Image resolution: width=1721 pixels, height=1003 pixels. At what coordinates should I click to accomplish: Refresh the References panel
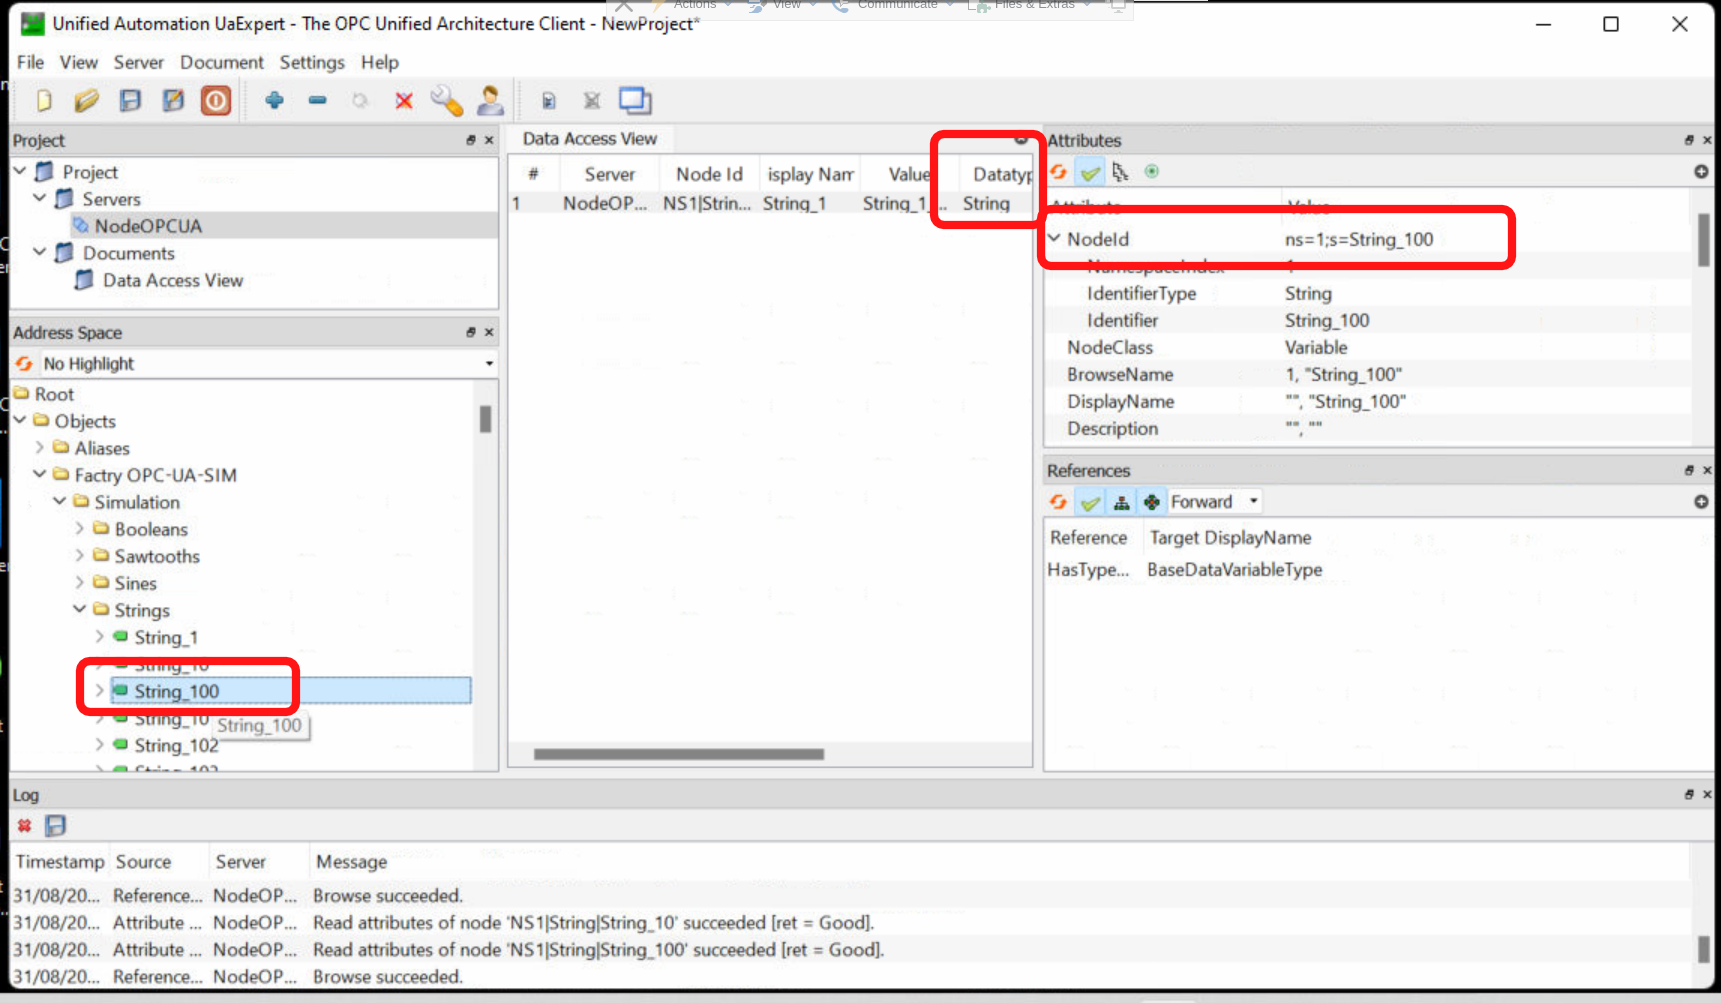tap(1058, 502)
